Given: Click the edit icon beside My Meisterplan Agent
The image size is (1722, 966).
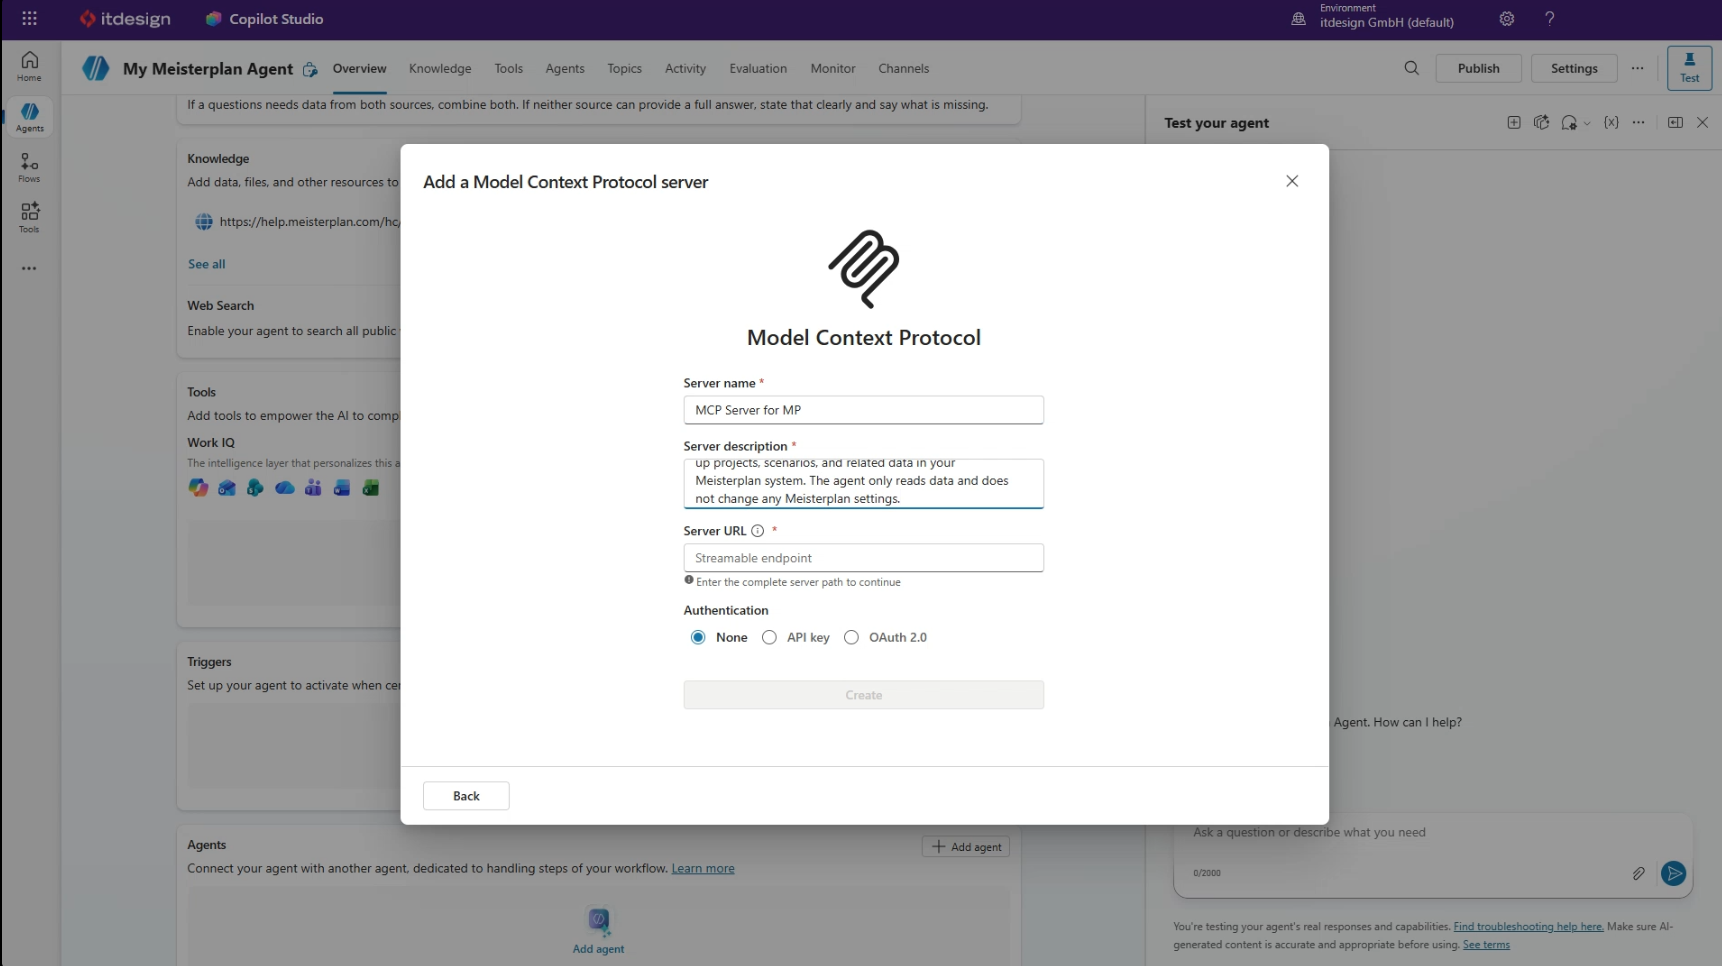Looking at the screenshot, I should [310, 69].
